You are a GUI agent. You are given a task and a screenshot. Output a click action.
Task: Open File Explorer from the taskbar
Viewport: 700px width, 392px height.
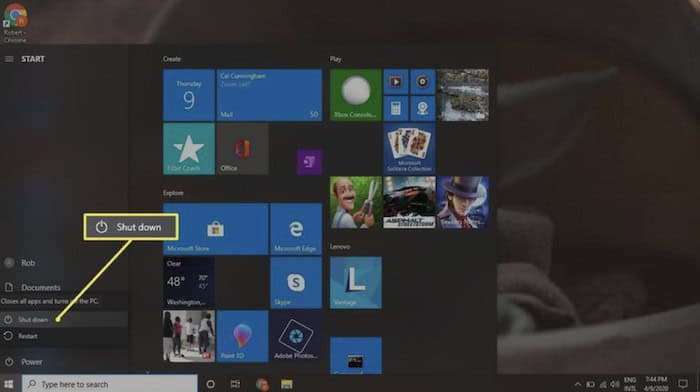287,384
